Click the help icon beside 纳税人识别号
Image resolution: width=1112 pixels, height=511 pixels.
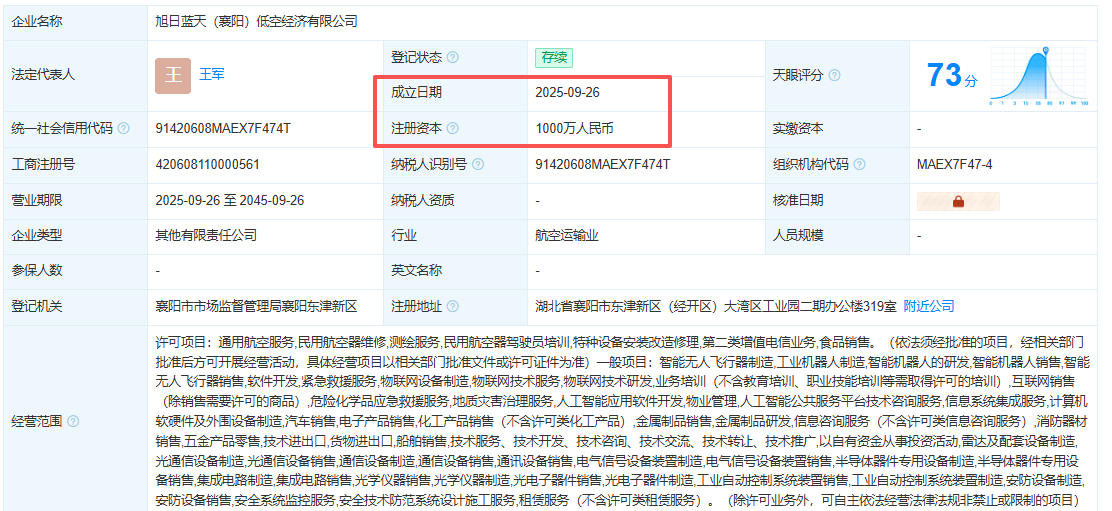pyautogui.click(x=478, y=164)
